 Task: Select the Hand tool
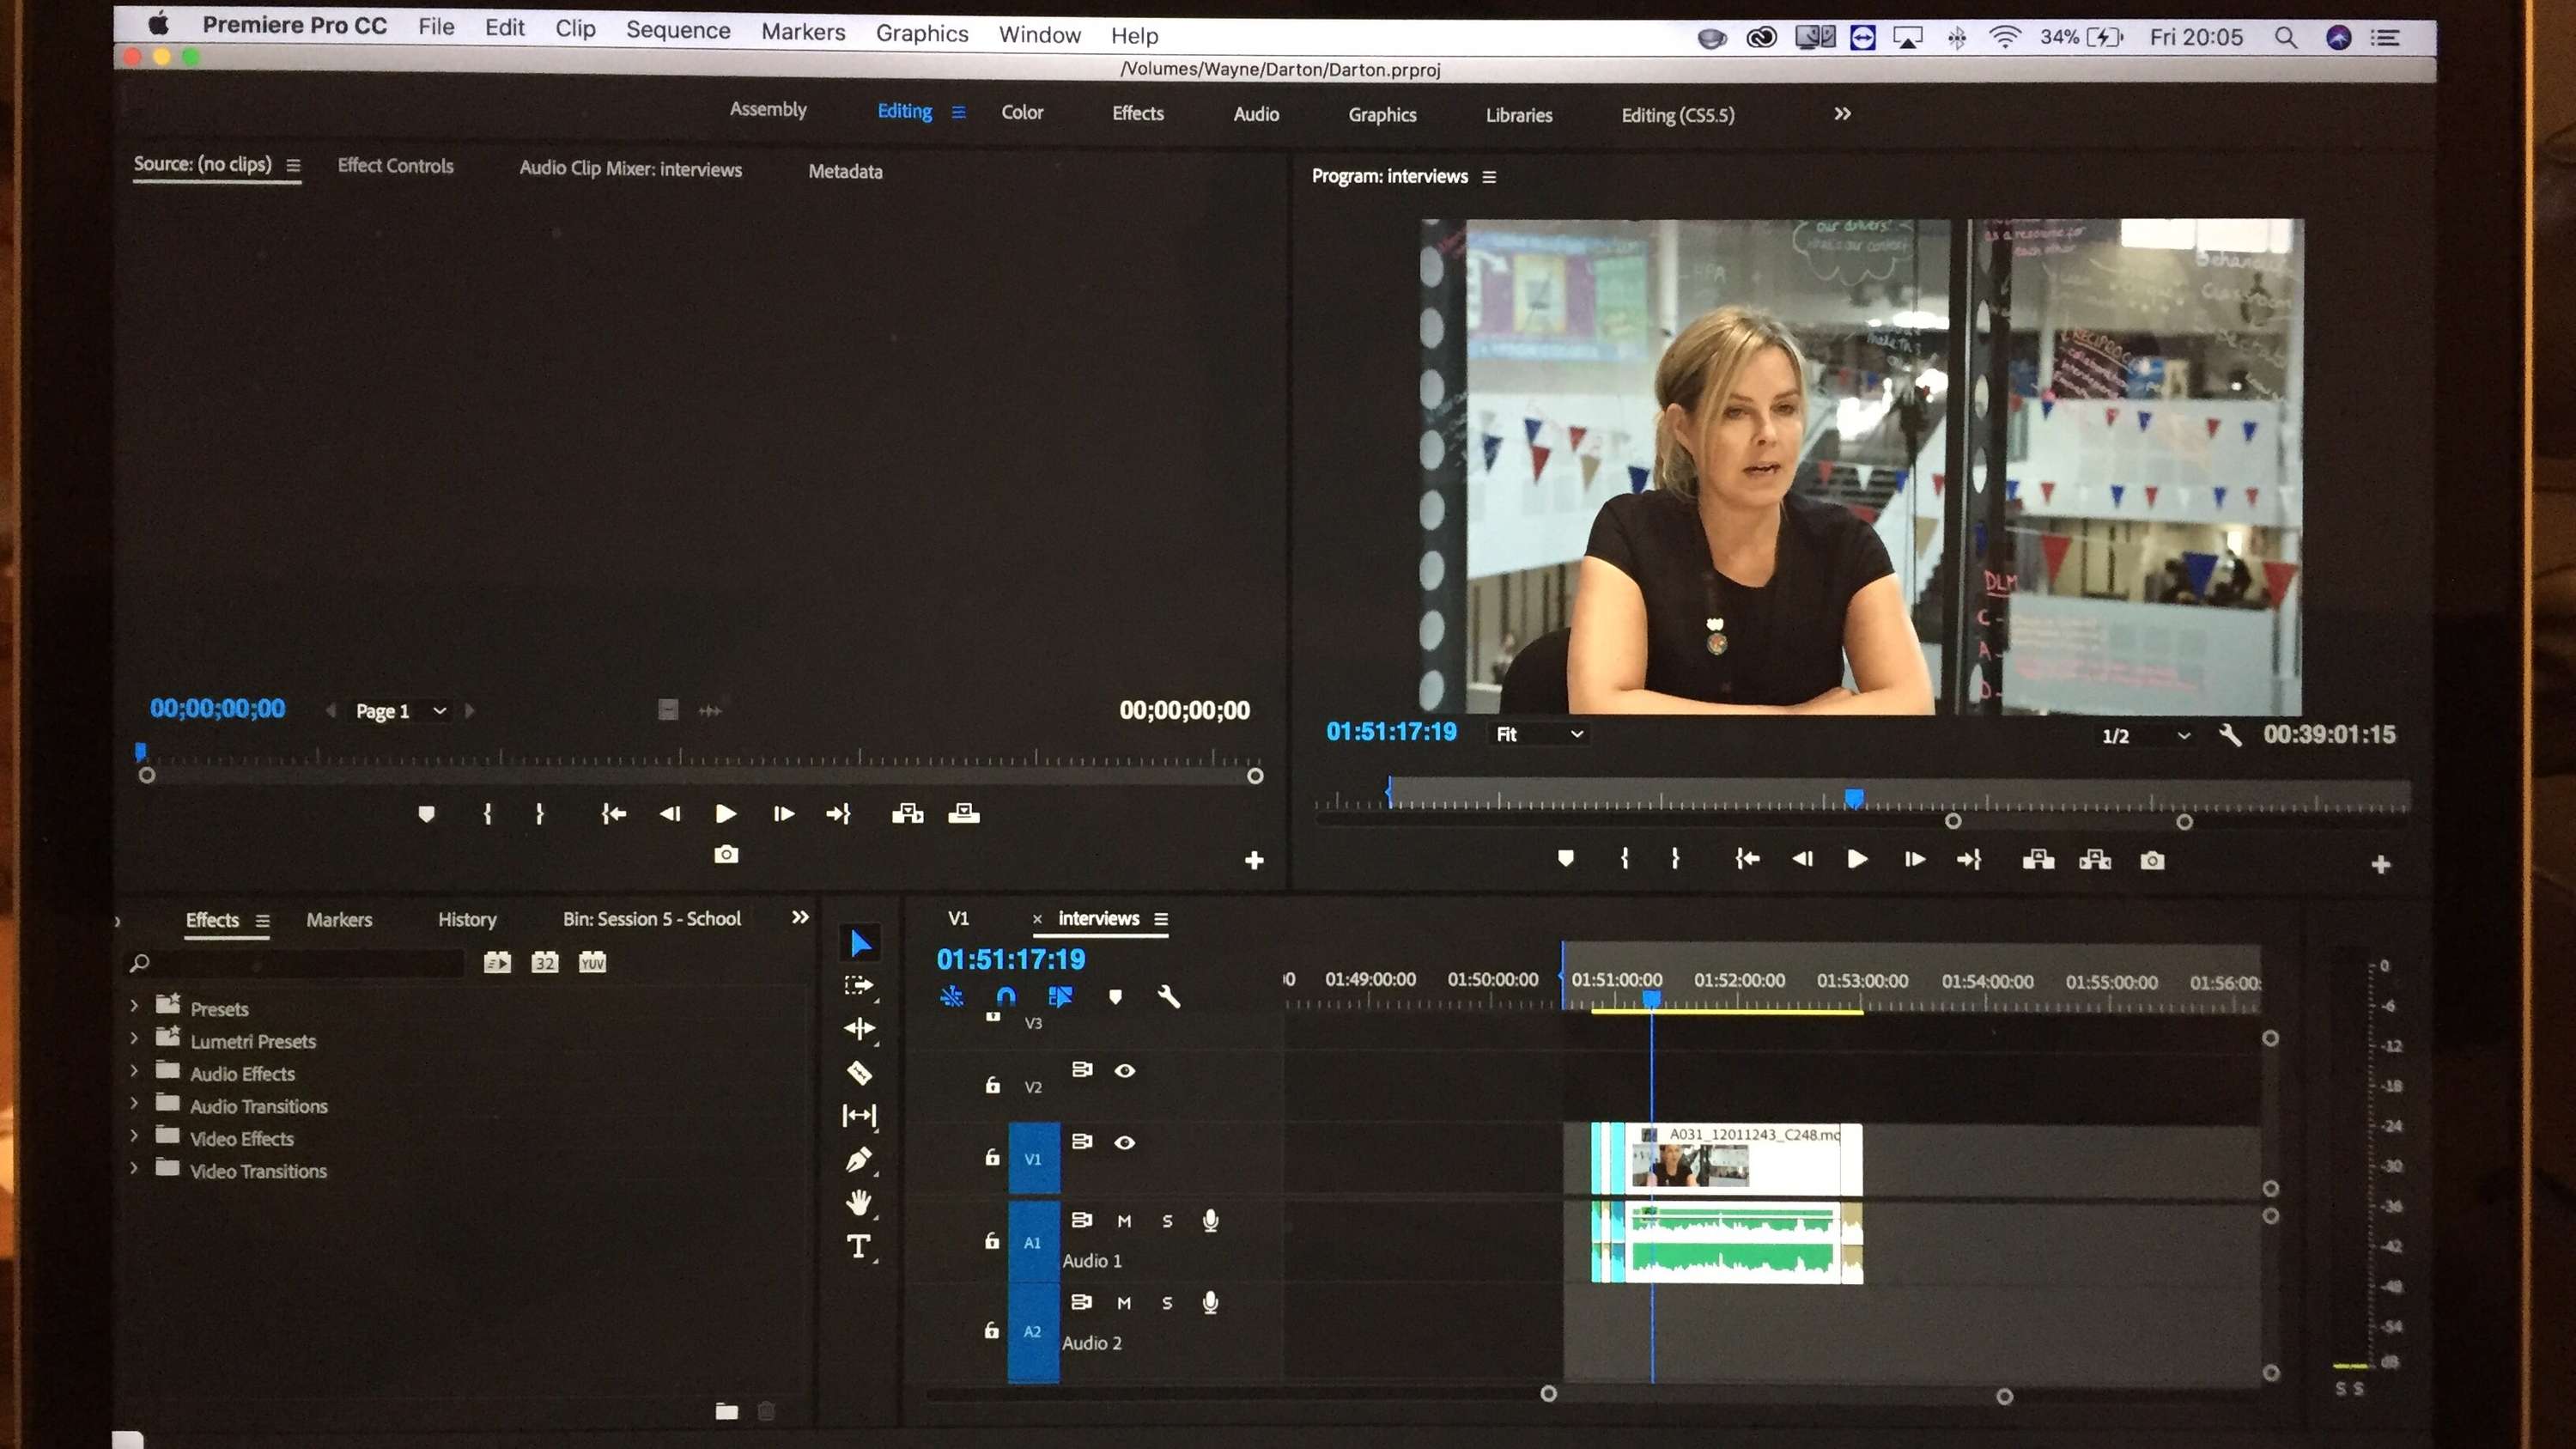859,1202
